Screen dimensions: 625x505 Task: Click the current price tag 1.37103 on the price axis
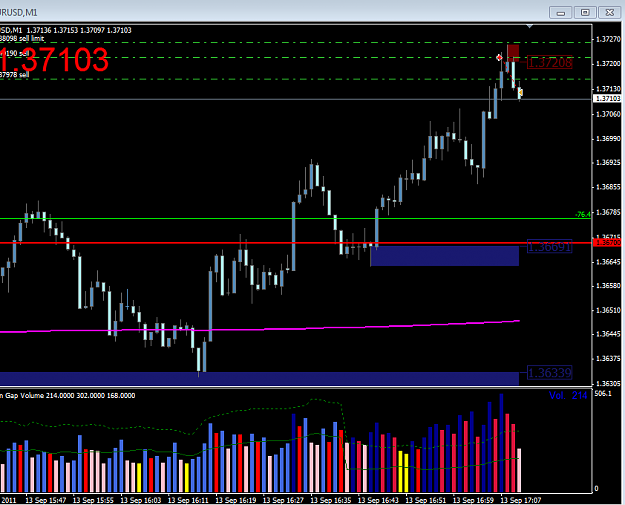(x=607, y=98)
